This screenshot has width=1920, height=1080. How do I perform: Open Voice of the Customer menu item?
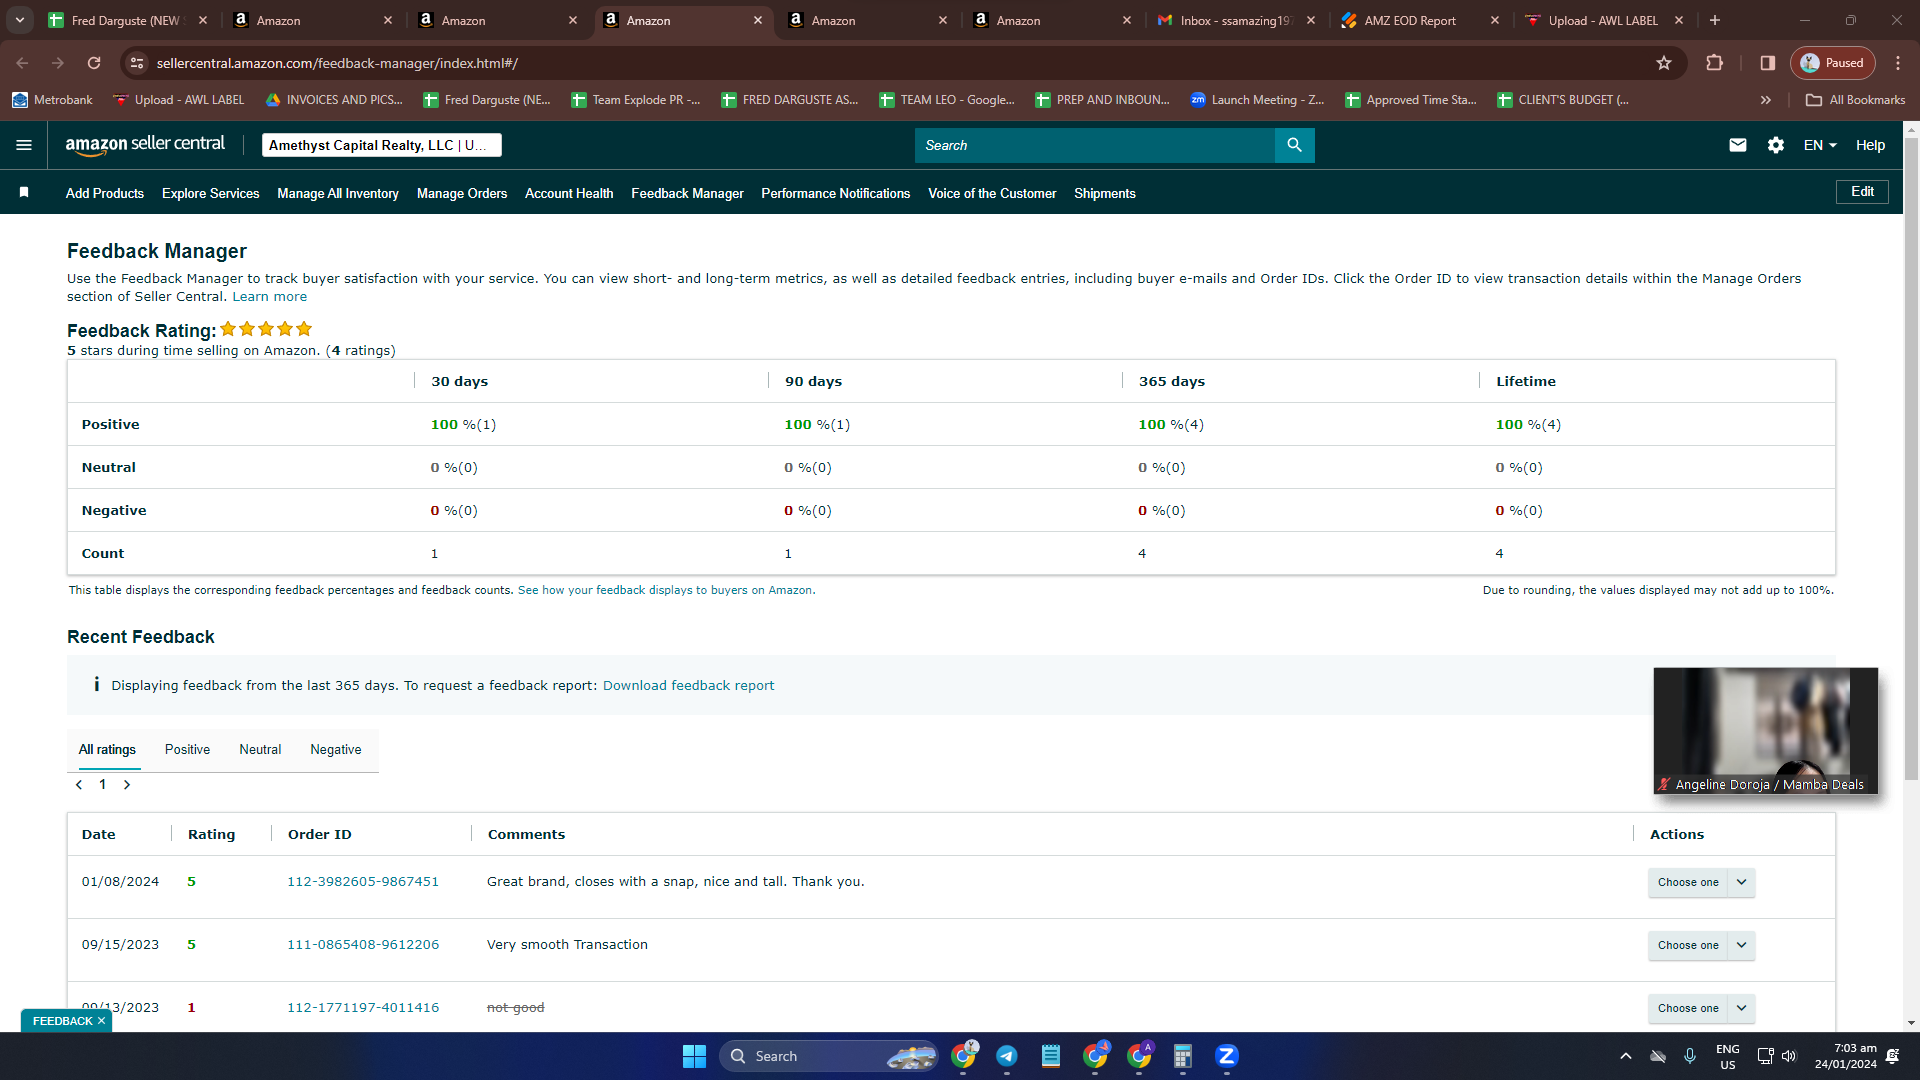[992, 193]
